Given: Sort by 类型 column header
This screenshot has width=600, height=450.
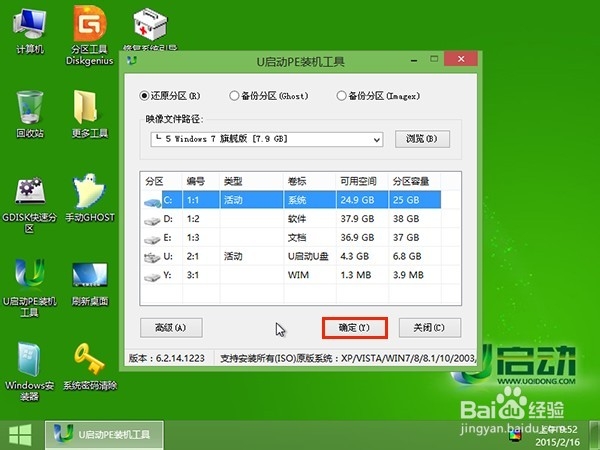Looking at the screenshot, I should point(233,181).
